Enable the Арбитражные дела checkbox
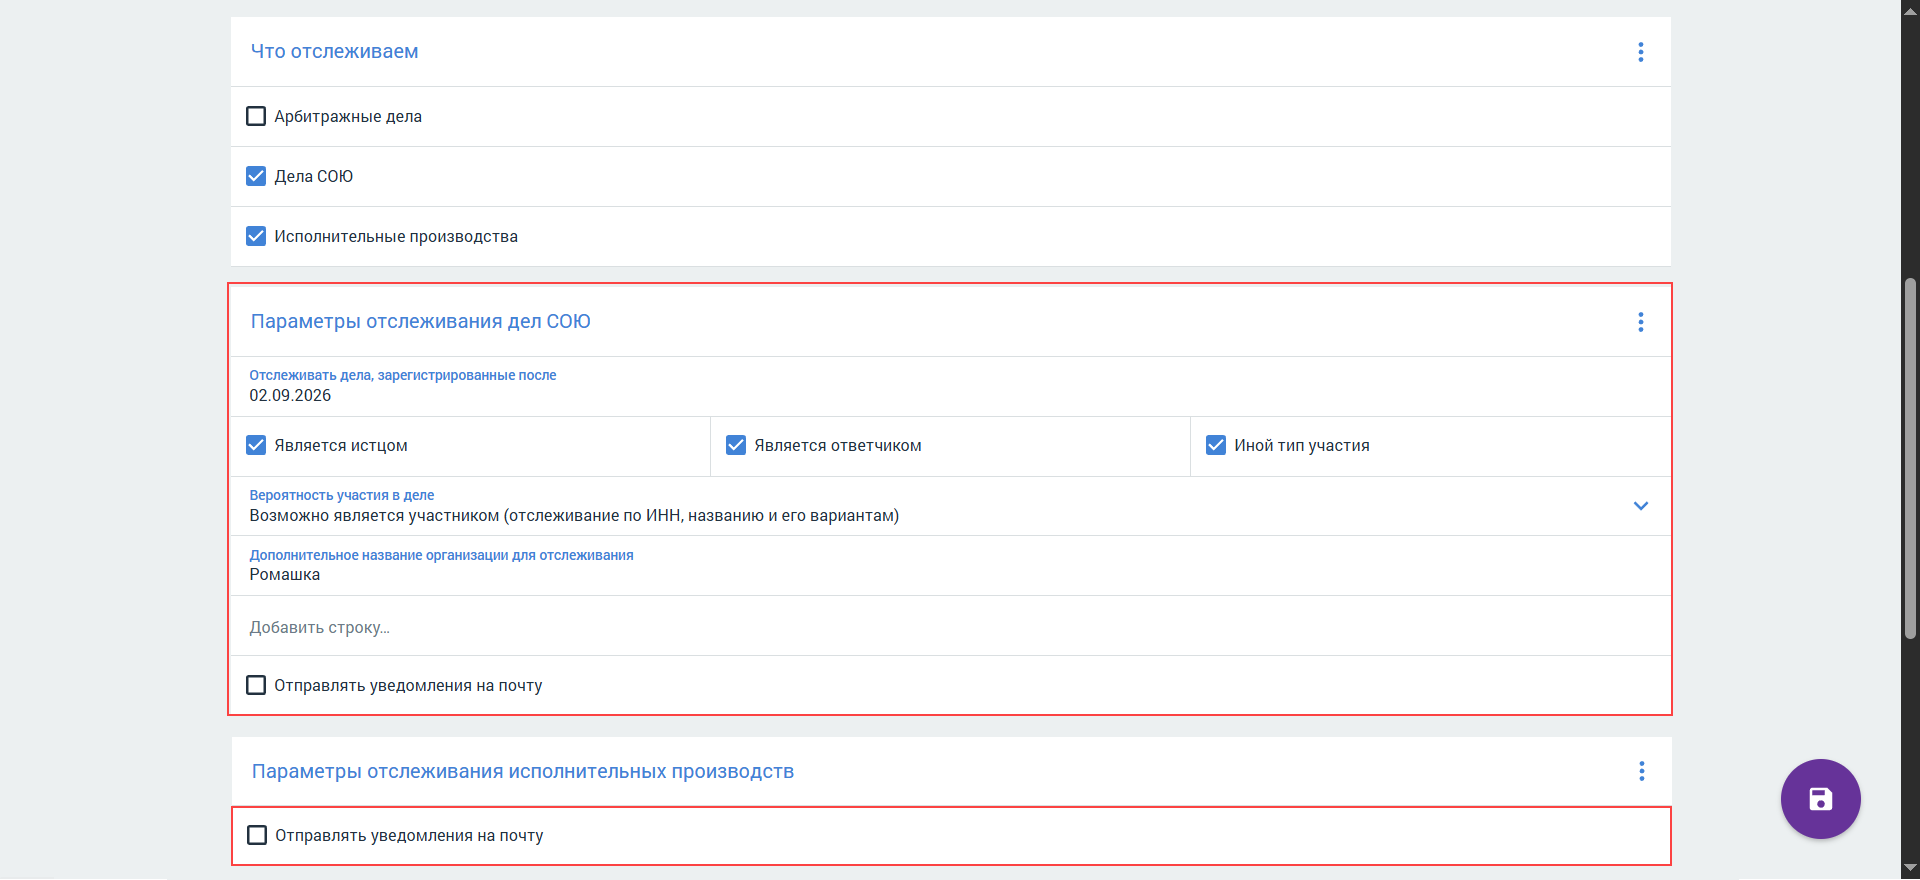The height and width of the screenshot is (880, 1920). (x=256, y=116)
